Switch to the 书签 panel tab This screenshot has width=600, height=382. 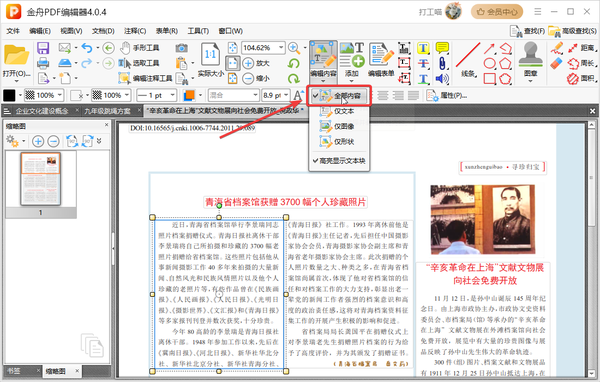pos(14,371)
